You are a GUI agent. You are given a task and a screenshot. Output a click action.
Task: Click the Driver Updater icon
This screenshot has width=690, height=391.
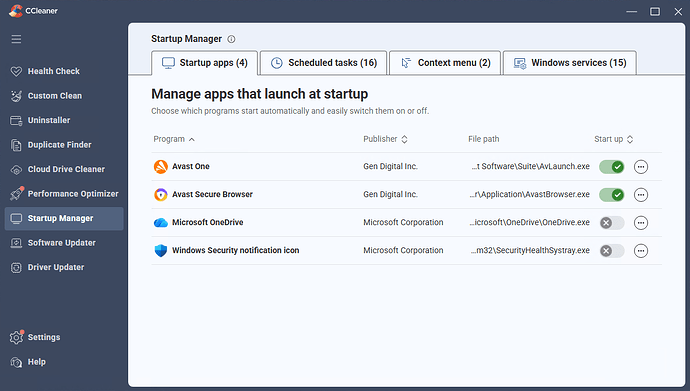pos(16,267)
